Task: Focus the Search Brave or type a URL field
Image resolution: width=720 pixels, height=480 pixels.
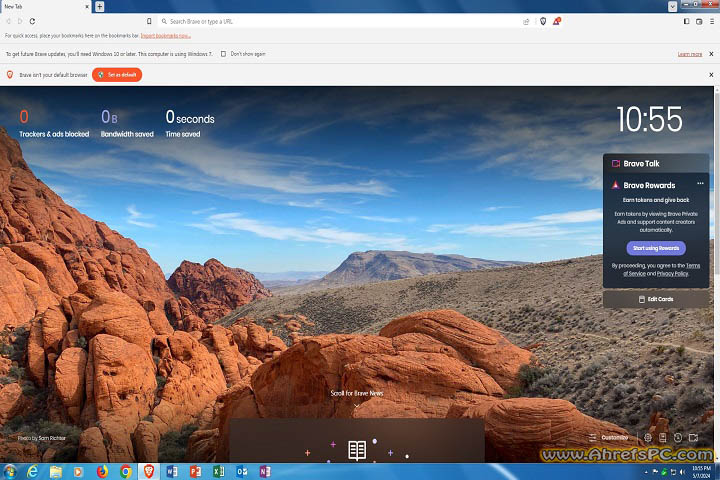Action: (340, 22)
